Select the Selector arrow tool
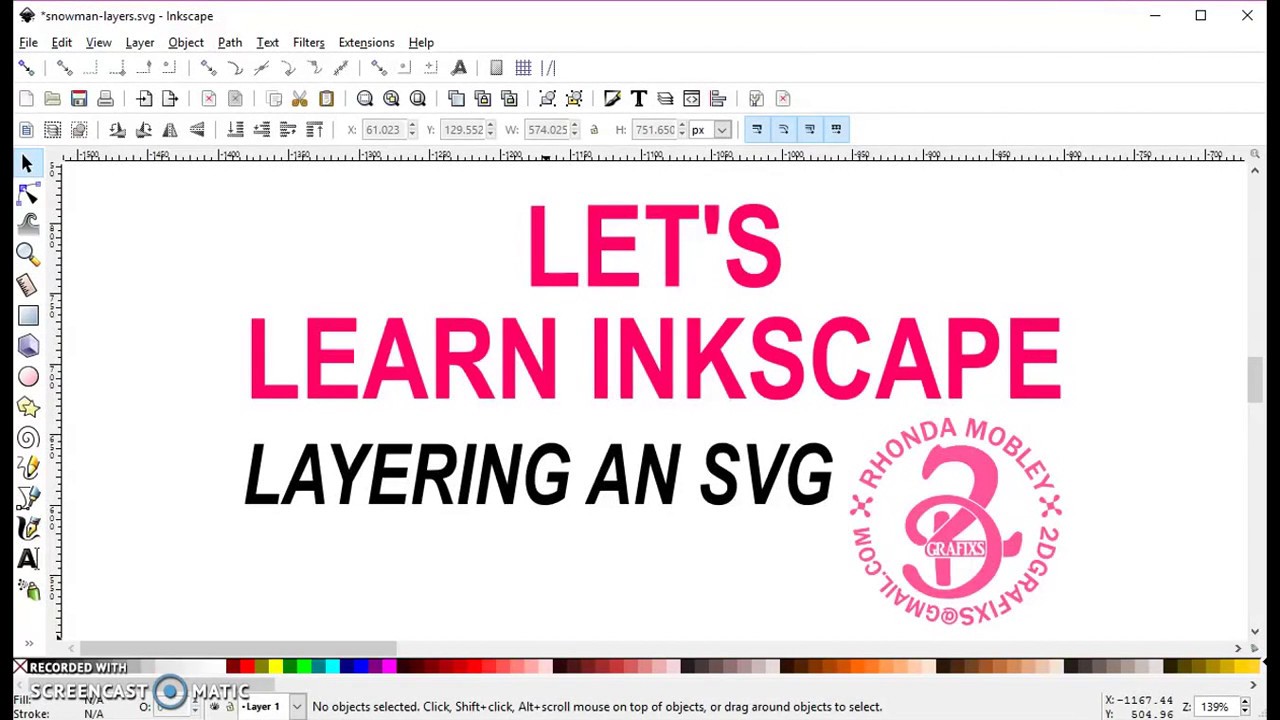This screenshot has width=1280, height=720. (27, 163)
